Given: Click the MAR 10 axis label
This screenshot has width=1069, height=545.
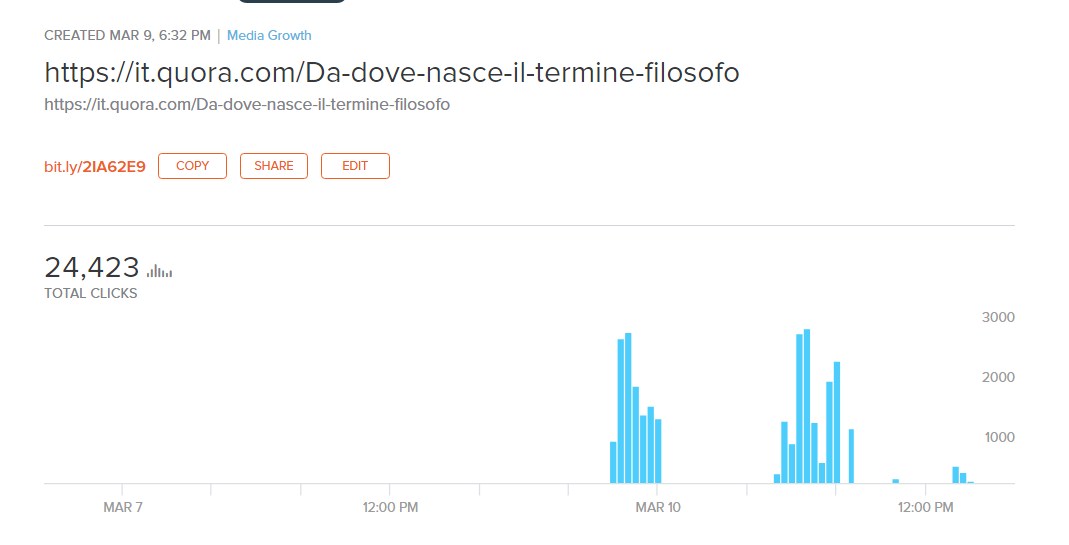Looking at the screenshot, I should pyautogui.click(x=658, y=508).
